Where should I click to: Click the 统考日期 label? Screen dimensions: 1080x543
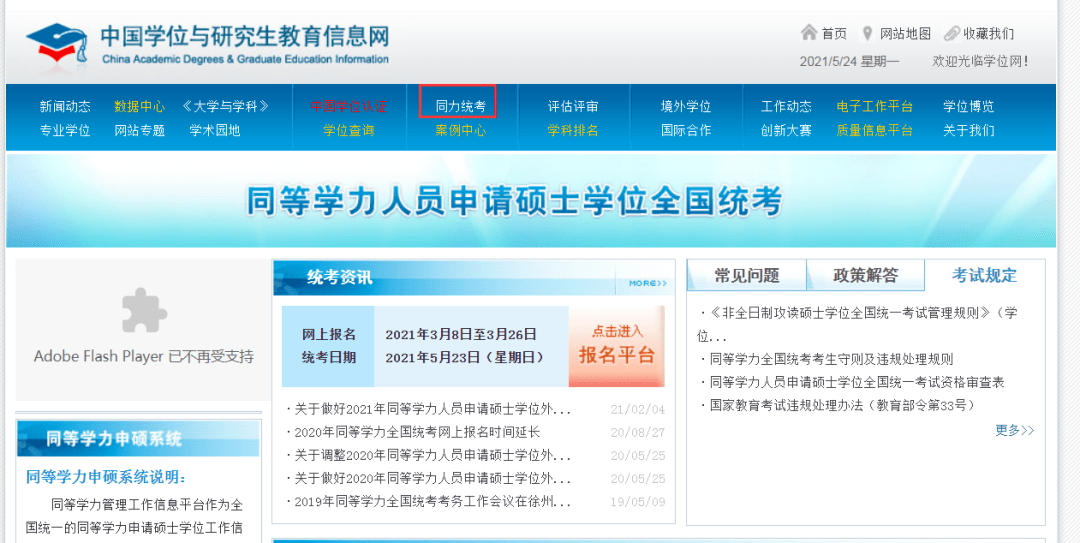coord(329,358)
